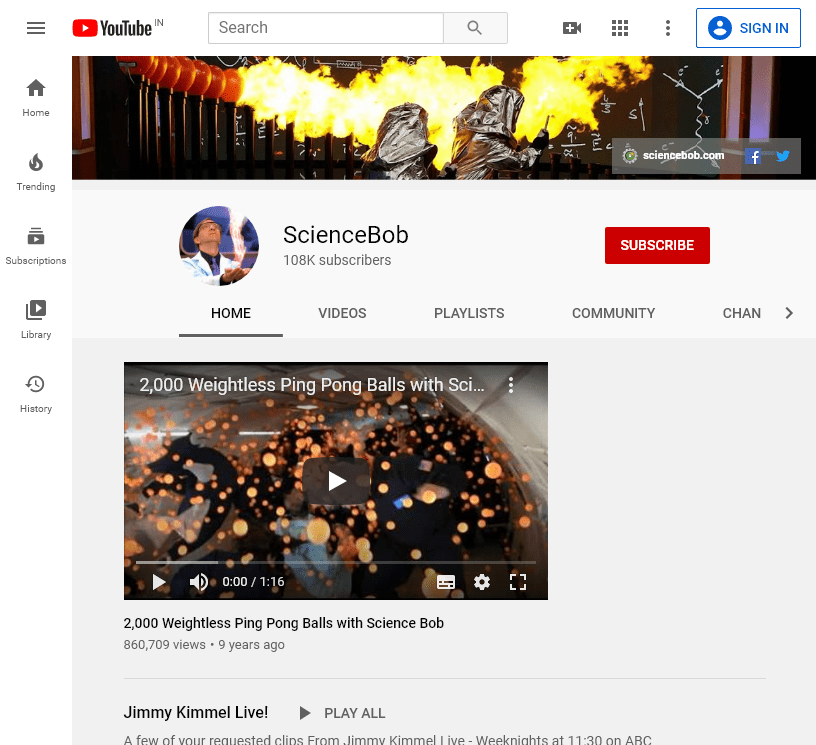
Task: Seek on the video progress bar
Action: [x=336, y=562]
